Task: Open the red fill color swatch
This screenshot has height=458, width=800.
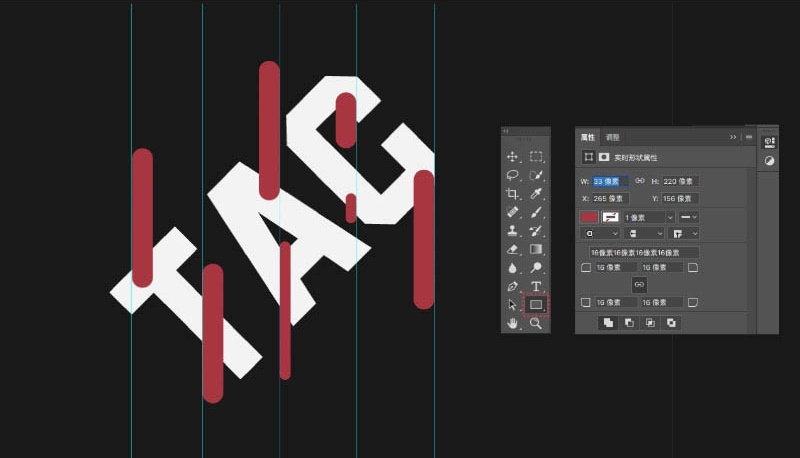Action: [589, 217]
